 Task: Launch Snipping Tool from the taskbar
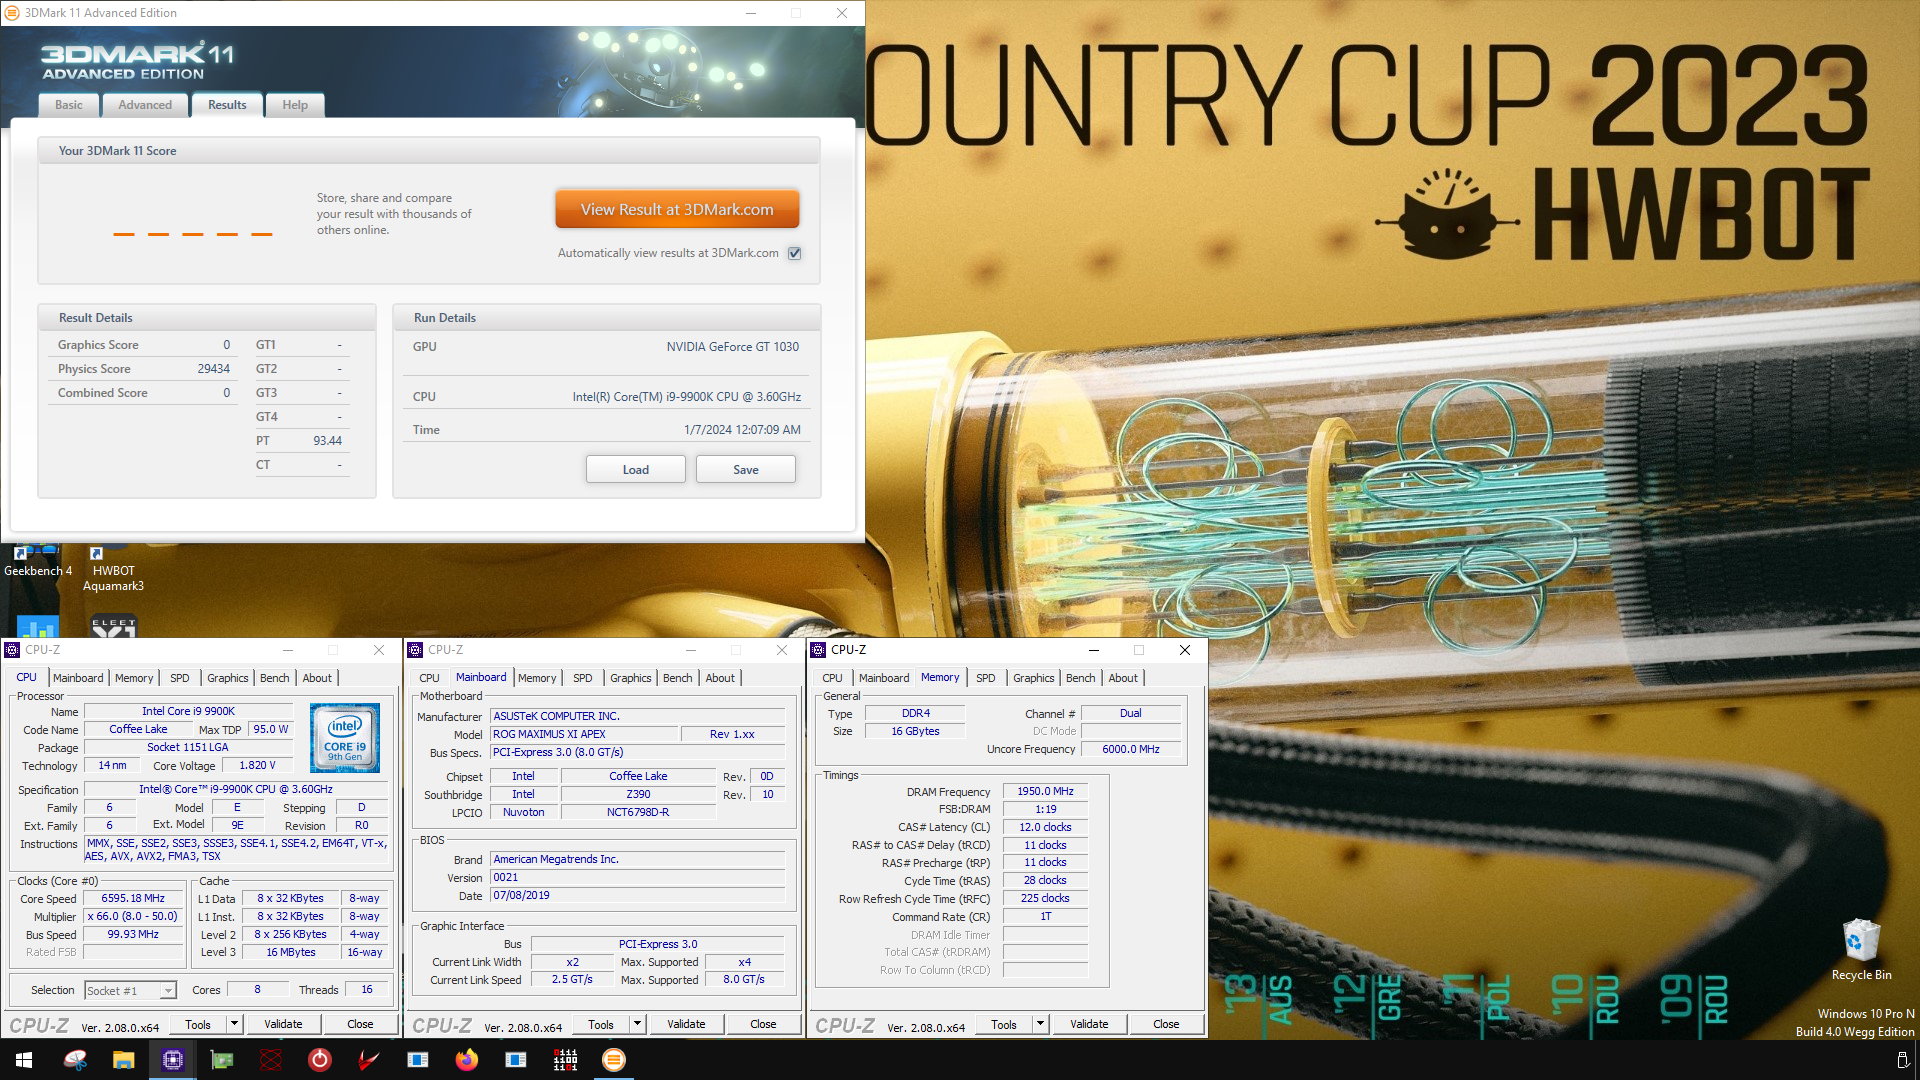(x=75, y=1060)
